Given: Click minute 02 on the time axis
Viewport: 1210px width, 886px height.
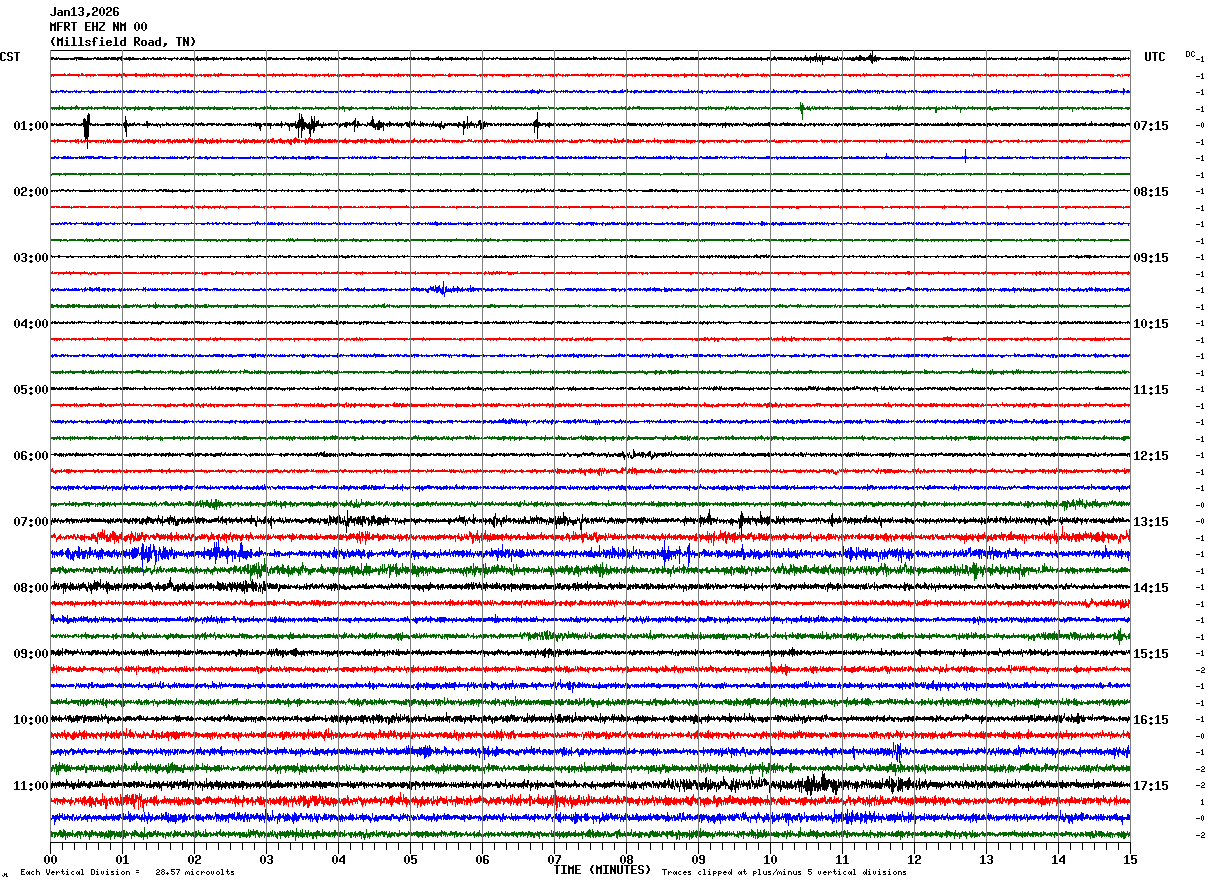Looking at the screenshot, I should point(194,859).
